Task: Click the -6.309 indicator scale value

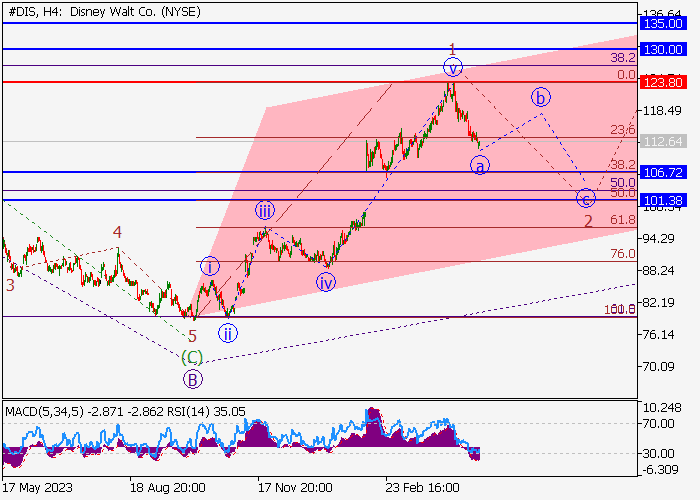Action: (x=661, y=470)
